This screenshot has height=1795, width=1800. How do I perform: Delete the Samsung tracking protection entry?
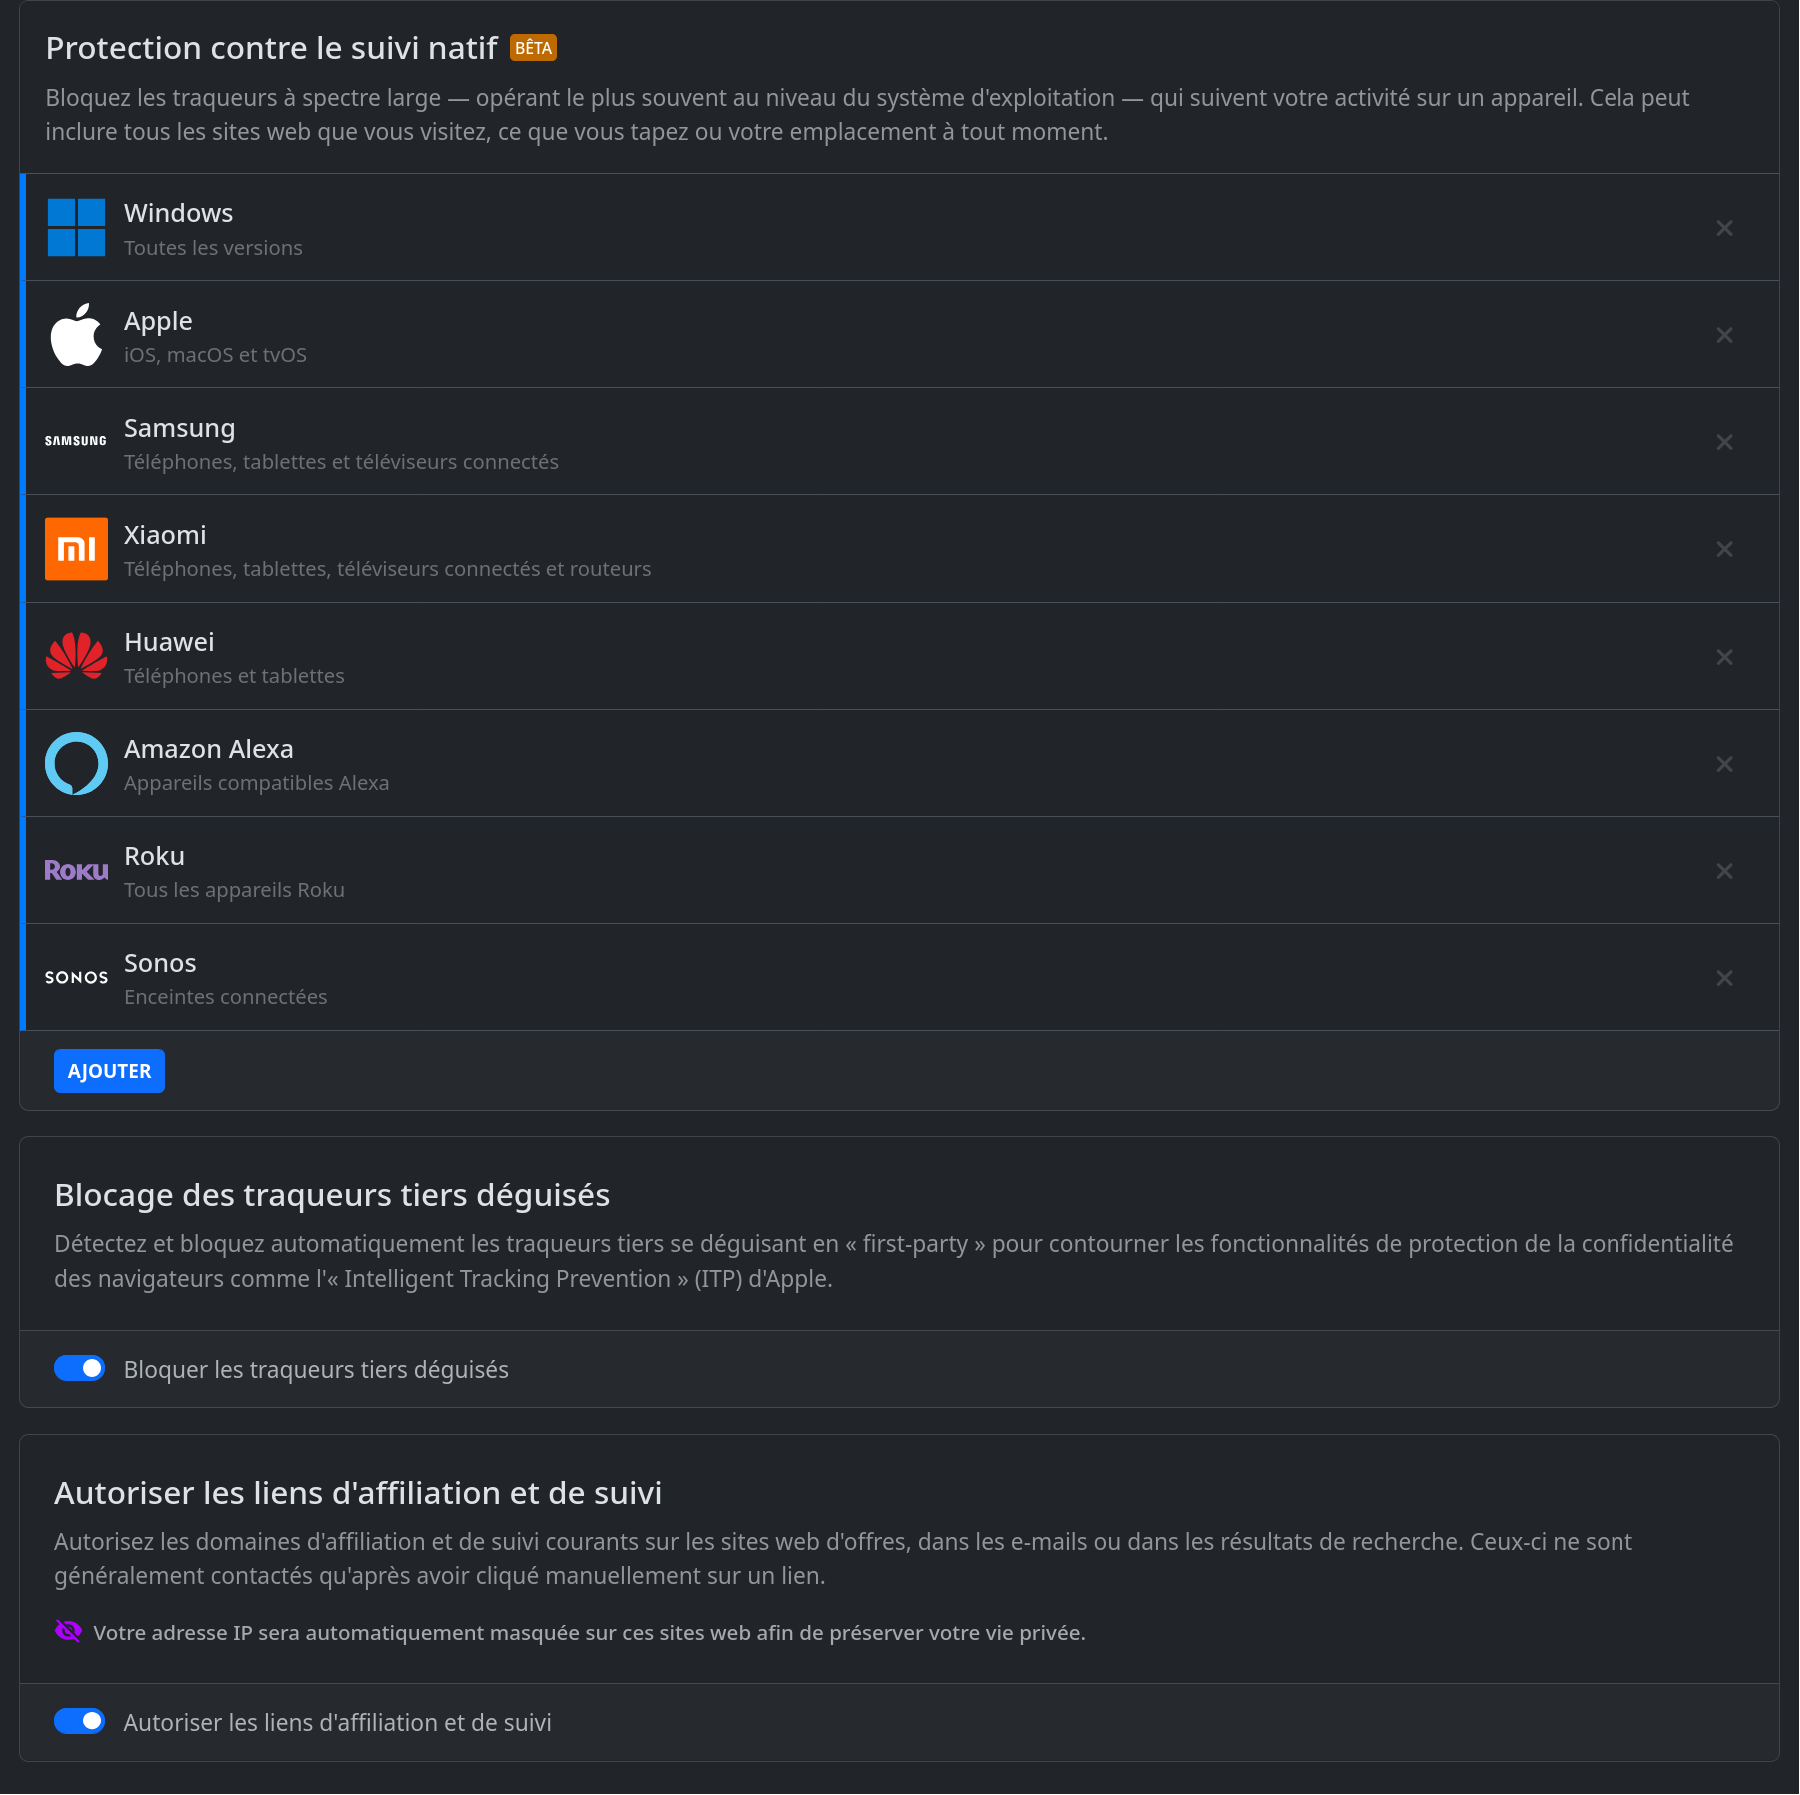[x=1724, y=442]
